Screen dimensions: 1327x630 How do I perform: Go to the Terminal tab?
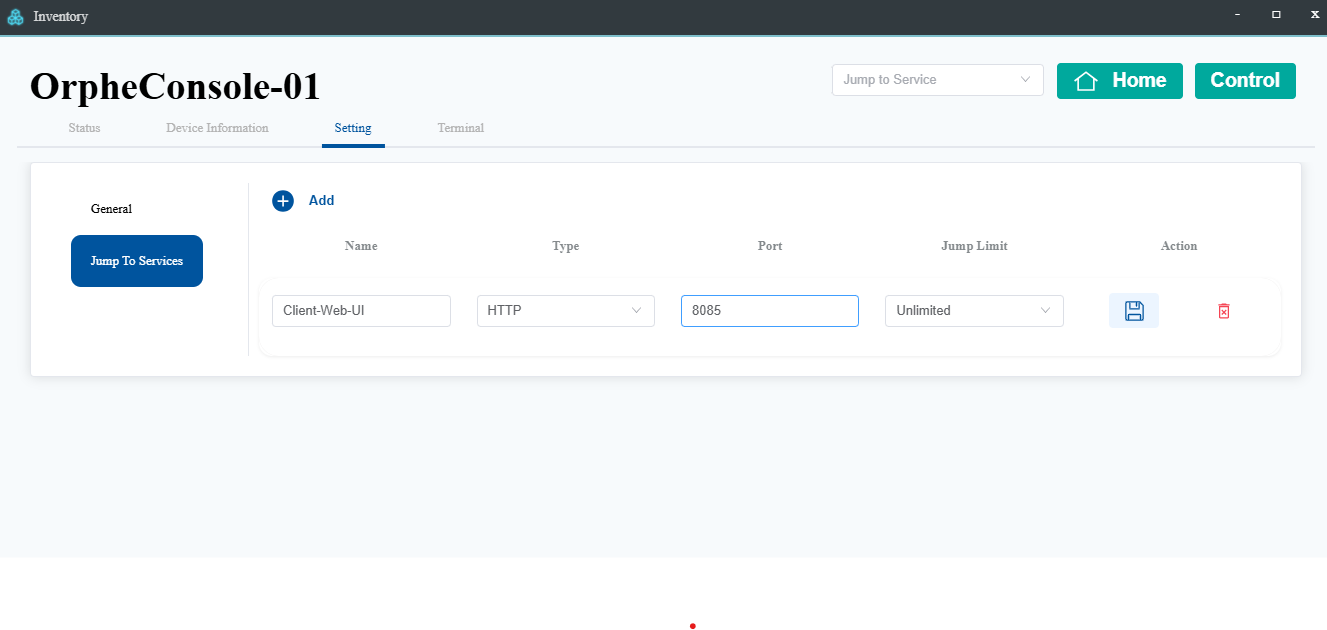(460, 128)
